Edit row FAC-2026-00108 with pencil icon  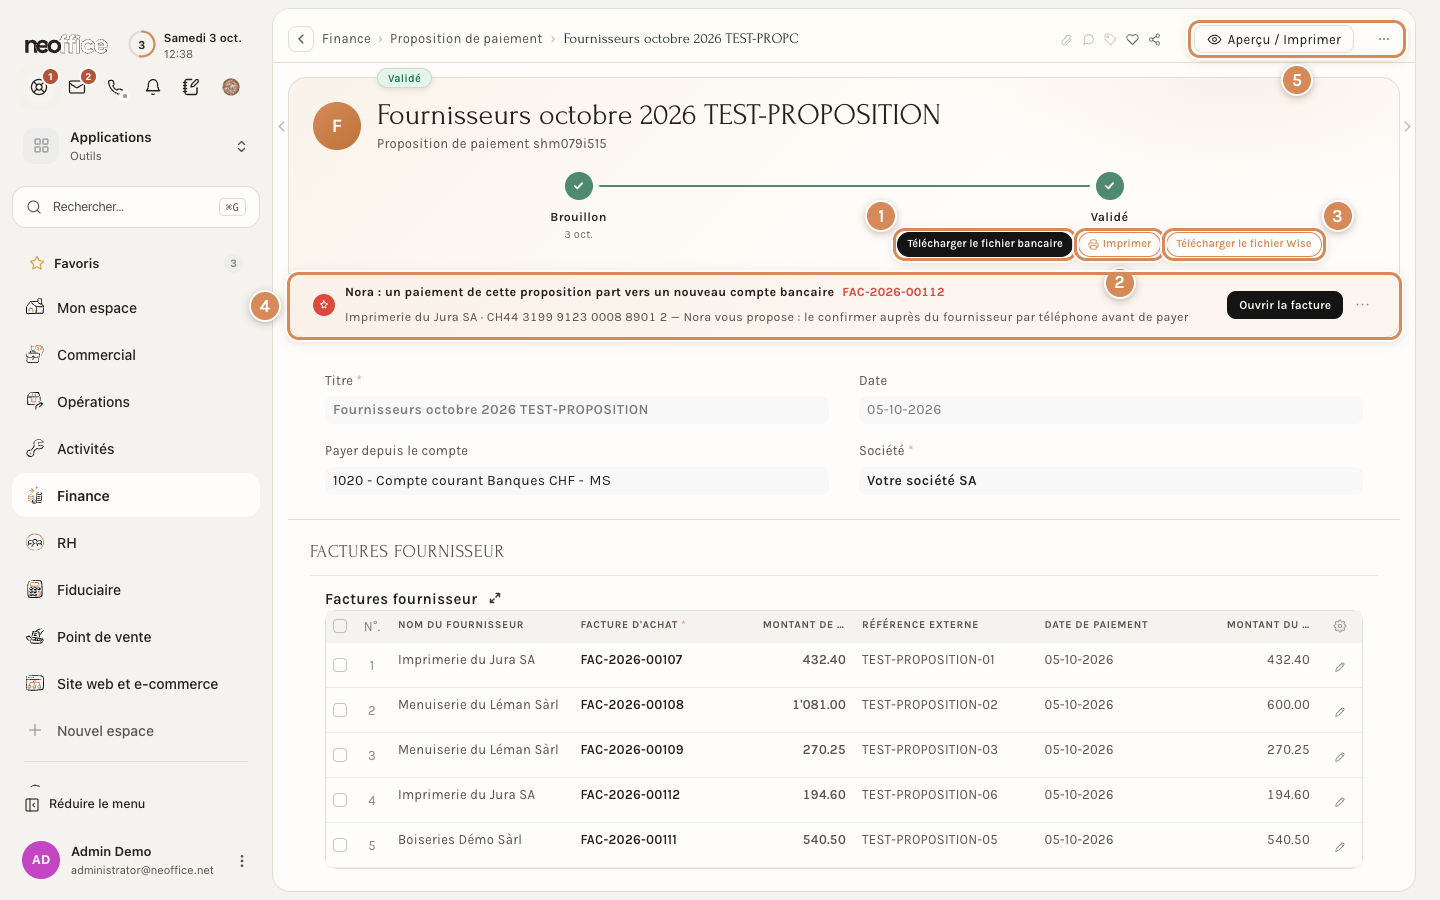pyautogui.click(x=1340, y=712)
